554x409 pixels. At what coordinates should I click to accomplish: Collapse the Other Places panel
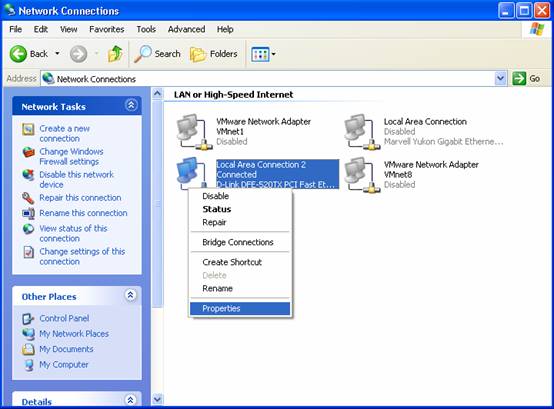point(130,295)
